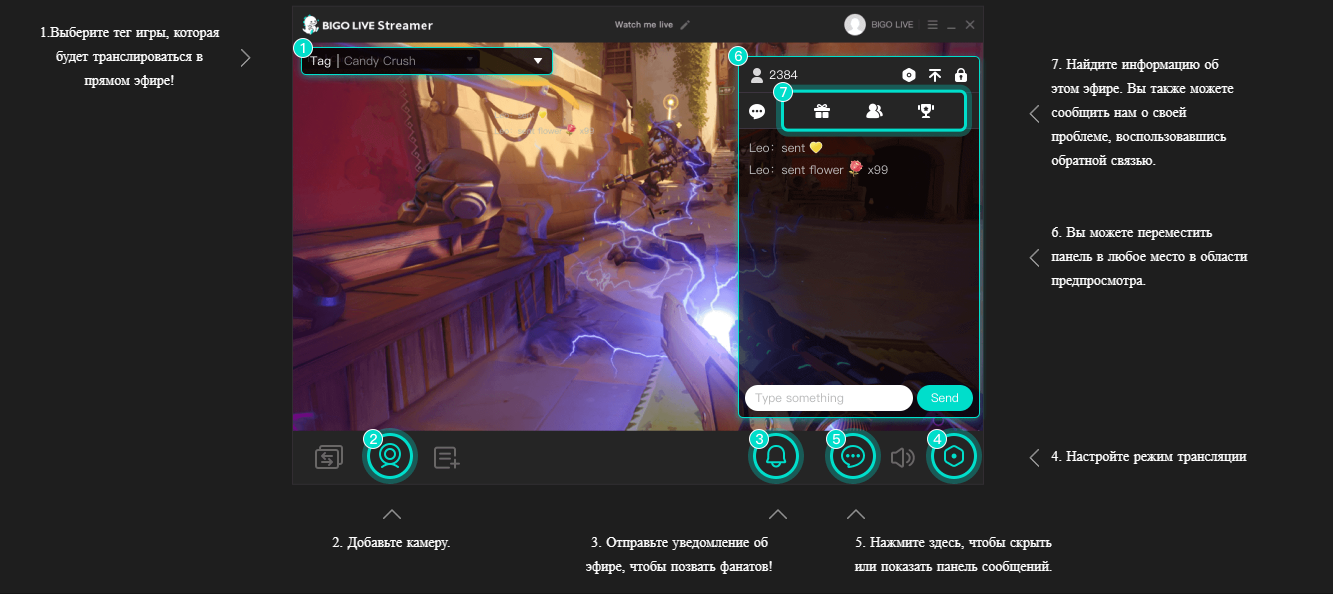
Task: Open the viewers list tab
Action: 874,111
